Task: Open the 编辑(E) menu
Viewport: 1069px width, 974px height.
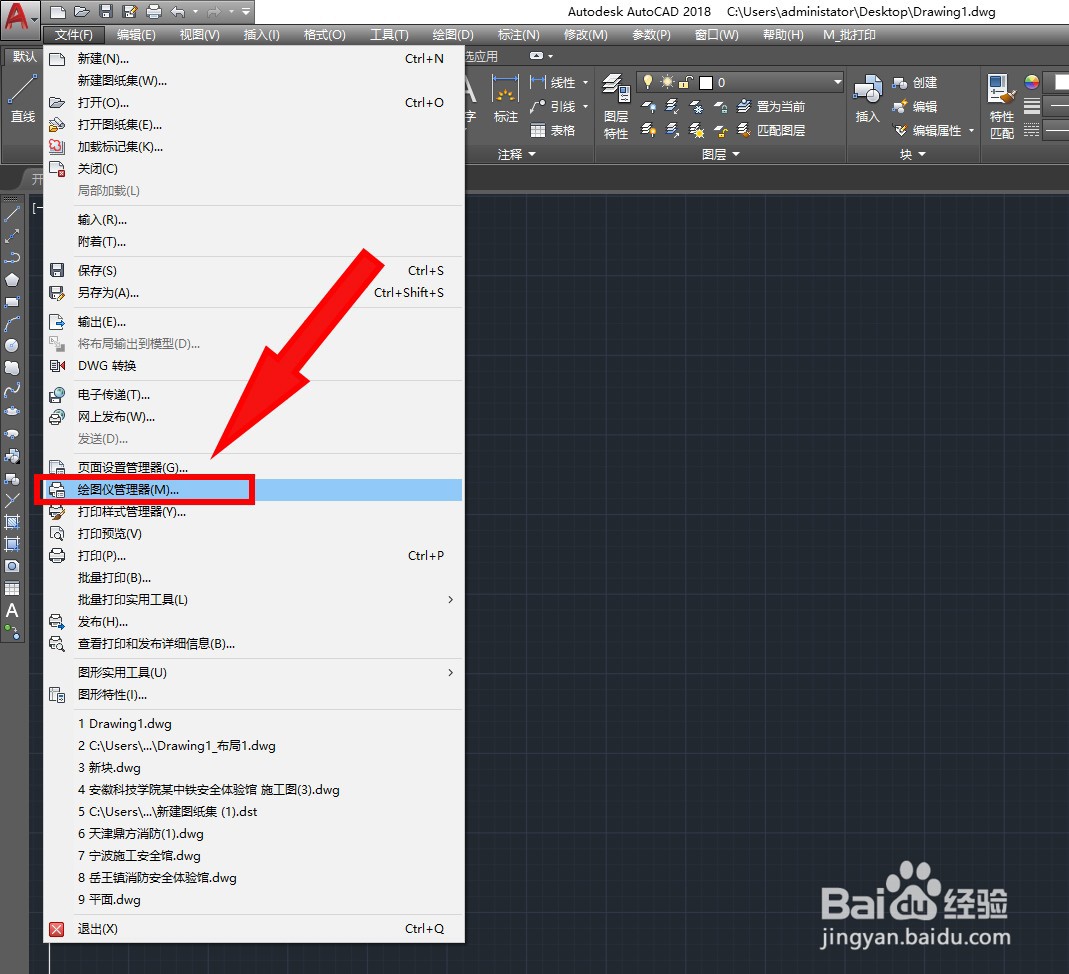Action: (x=136, y=35)
